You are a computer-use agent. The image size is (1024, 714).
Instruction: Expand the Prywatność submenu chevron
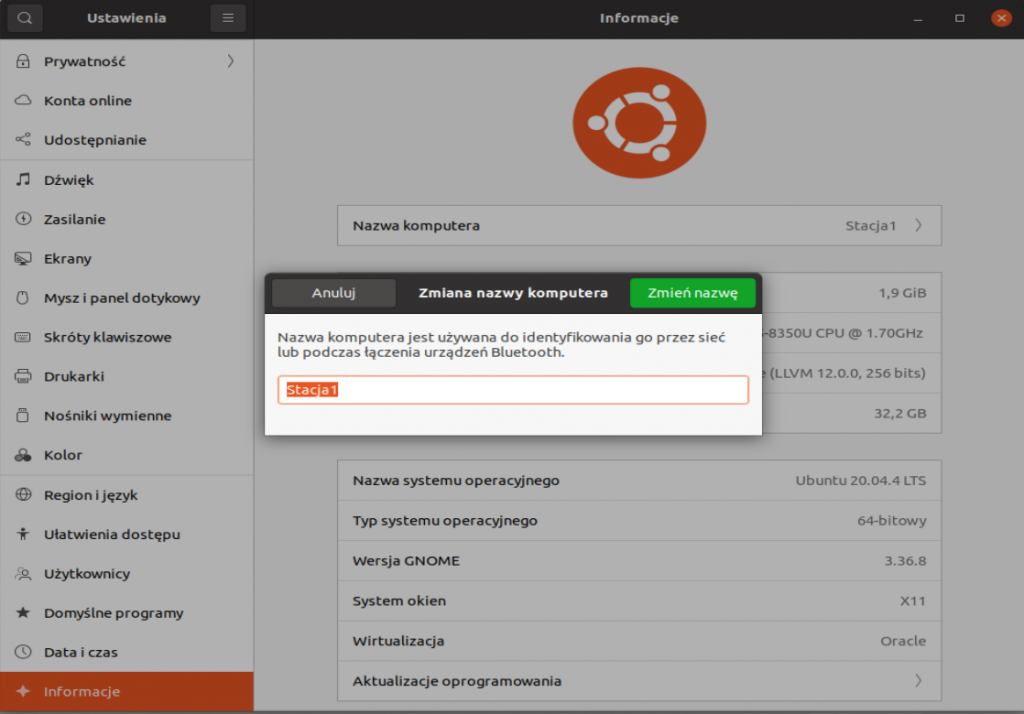[x=231, y=61]
